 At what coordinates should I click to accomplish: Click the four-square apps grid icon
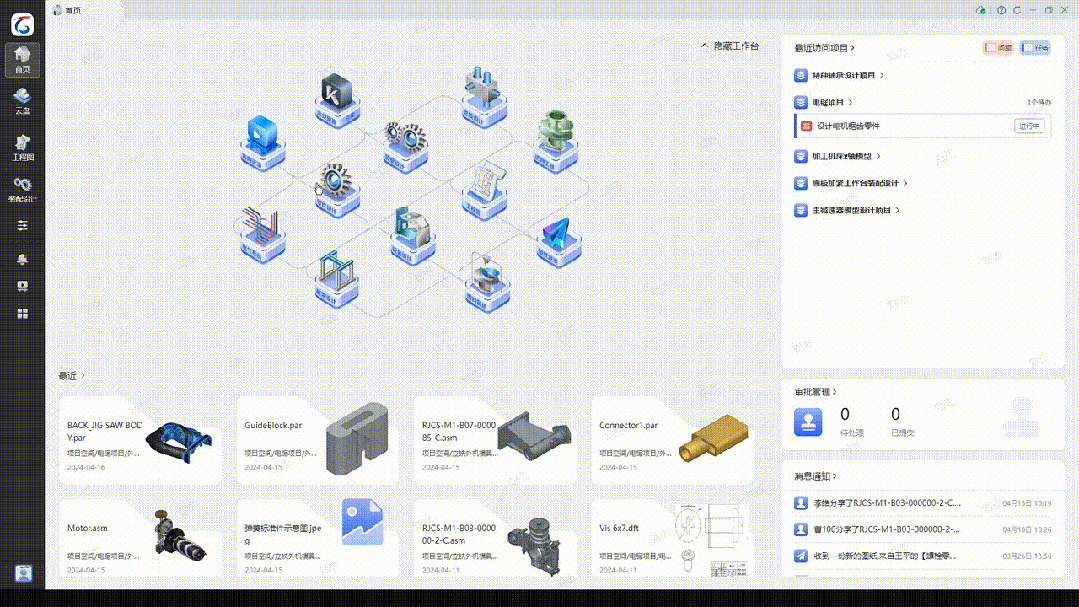click(23, 314)
